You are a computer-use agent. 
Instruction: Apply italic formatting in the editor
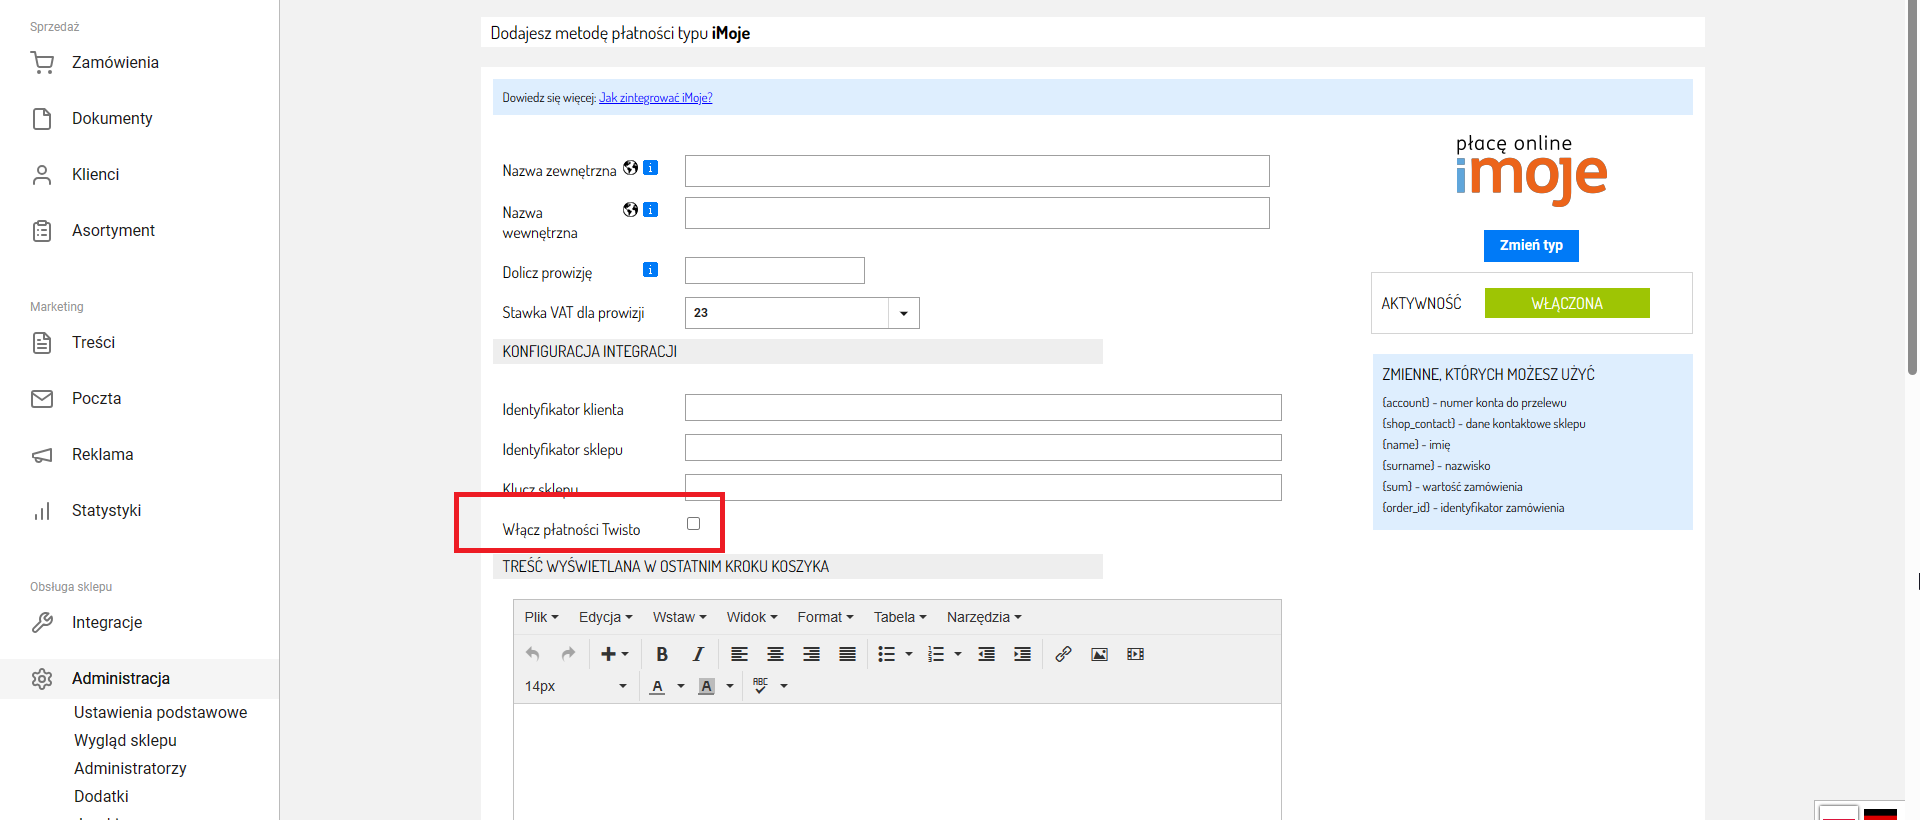pos(698,654)
